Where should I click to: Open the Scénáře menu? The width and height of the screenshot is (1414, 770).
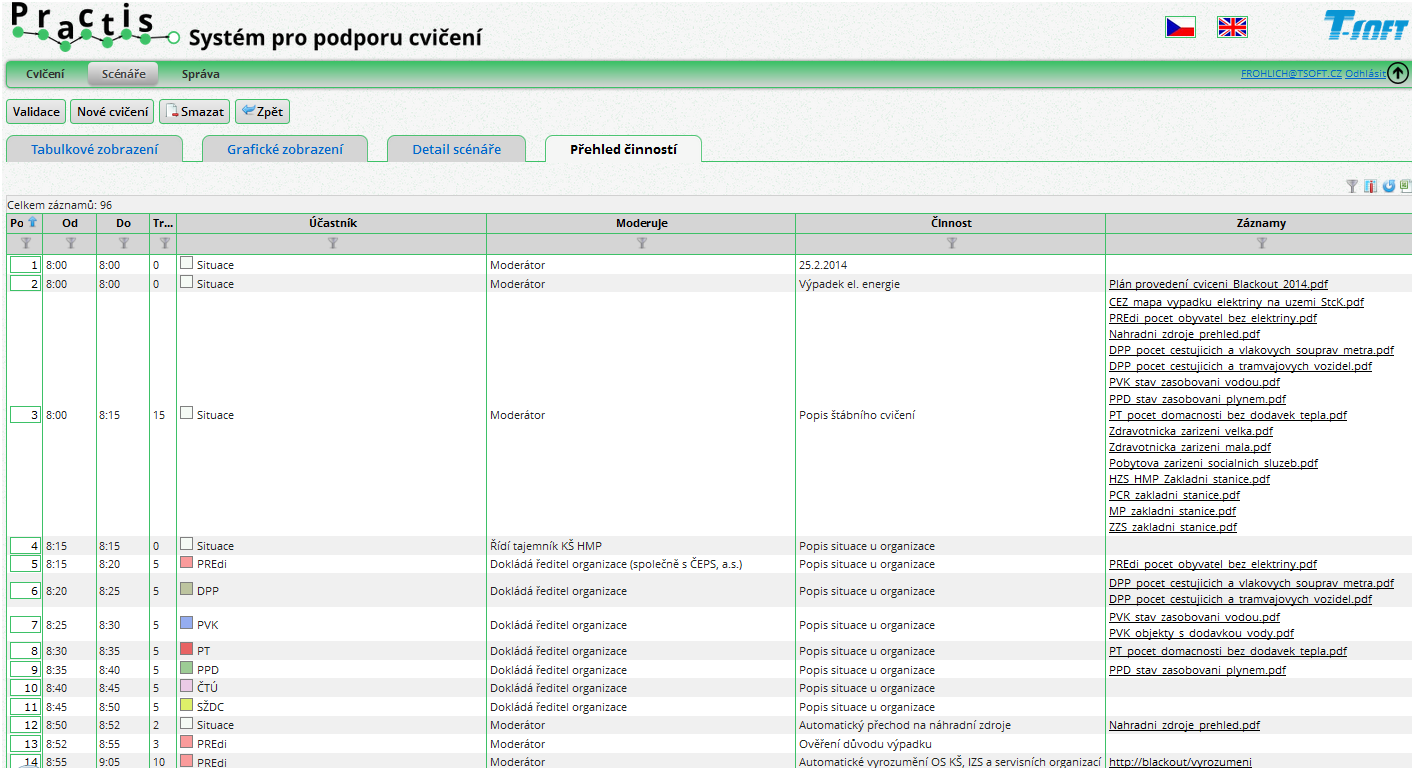(x=123, y=74)
